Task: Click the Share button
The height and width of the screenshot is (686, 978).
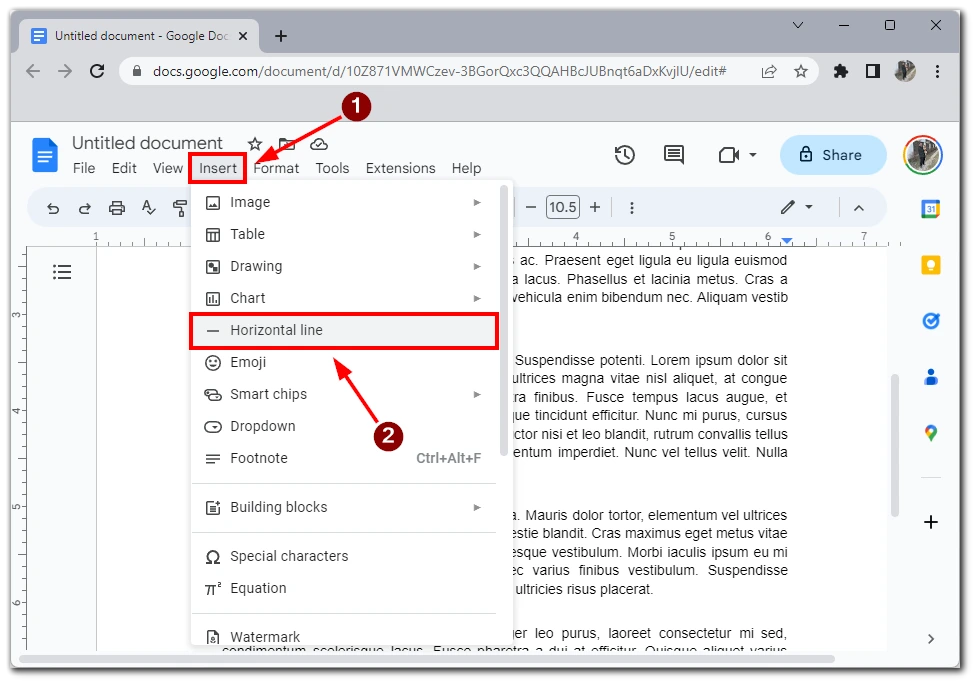Action: click(832, 155)
